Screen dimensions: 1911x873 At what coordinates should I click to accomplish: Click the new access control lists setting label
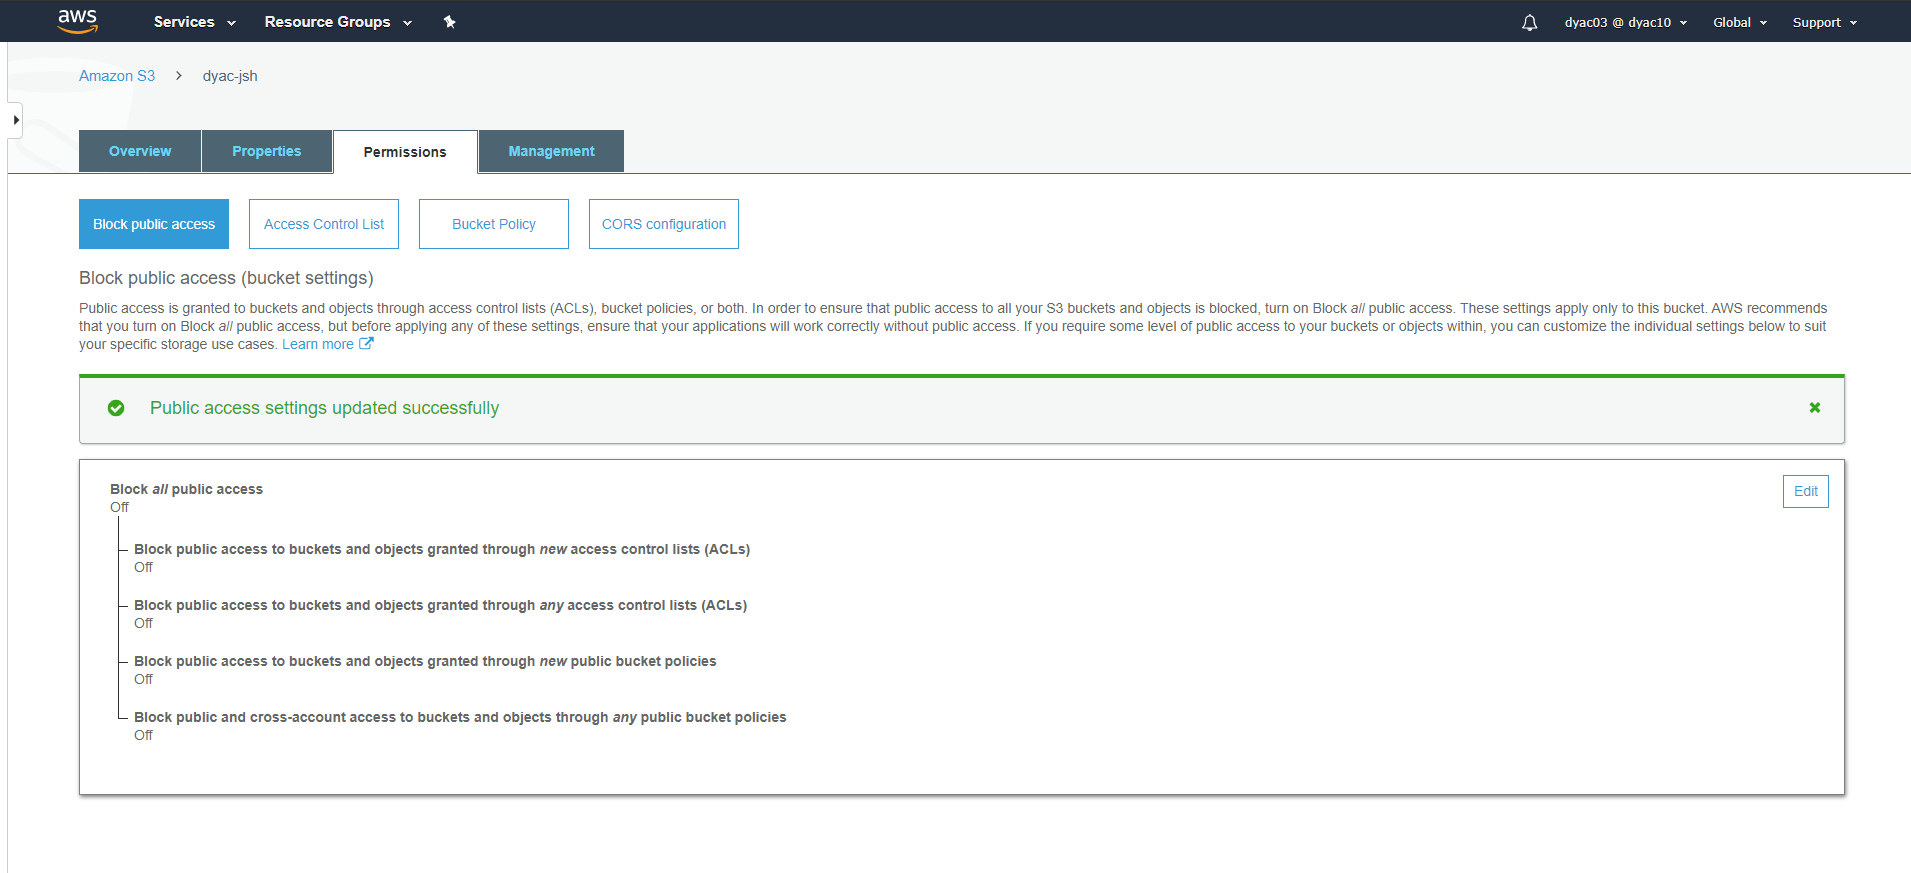442,549
